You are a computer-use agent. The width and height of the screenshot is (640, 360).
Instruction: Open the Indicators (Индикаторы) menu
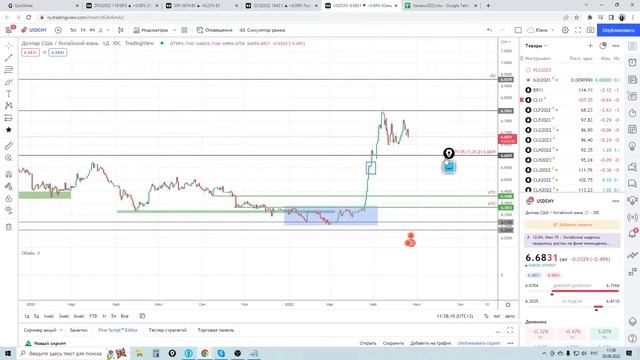pos(151,30)
